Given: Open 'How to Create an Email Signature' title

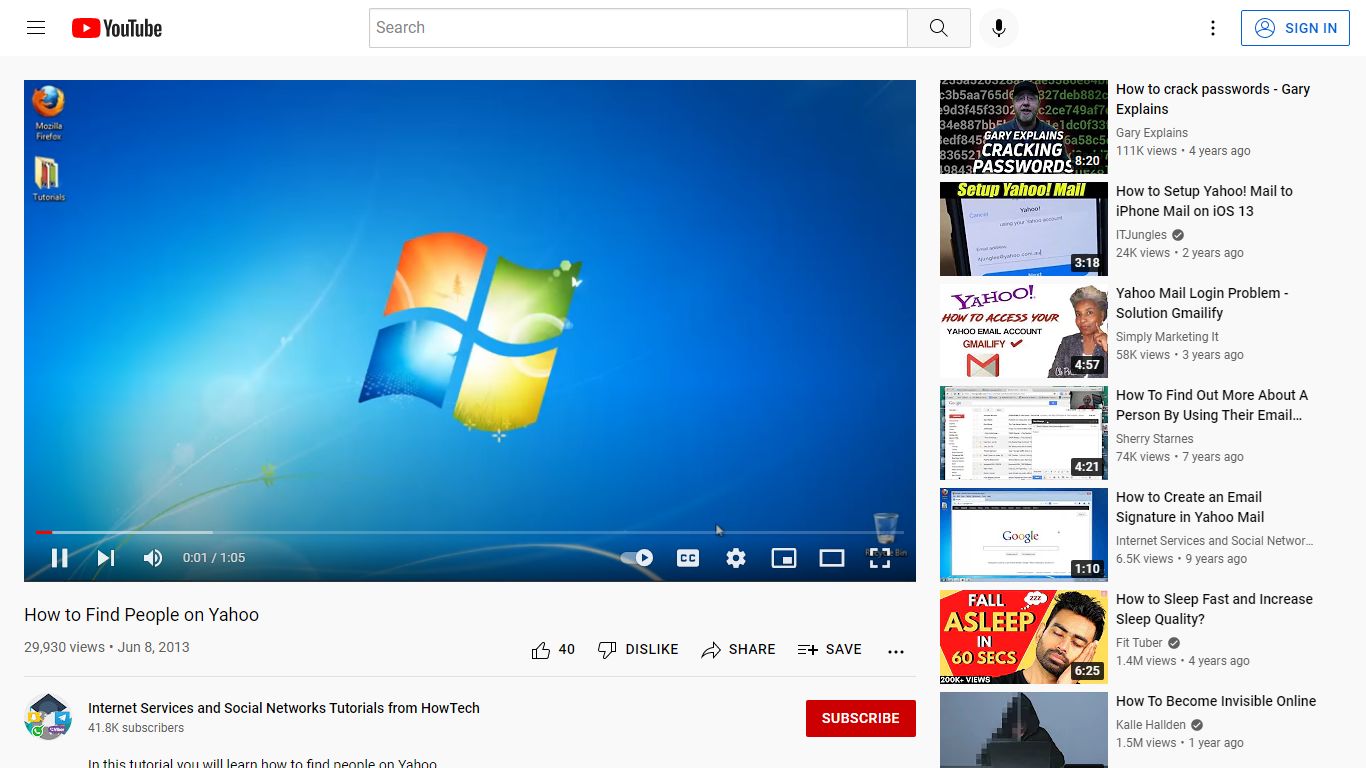Looking at the screenshot, I should click(1190, 507).
